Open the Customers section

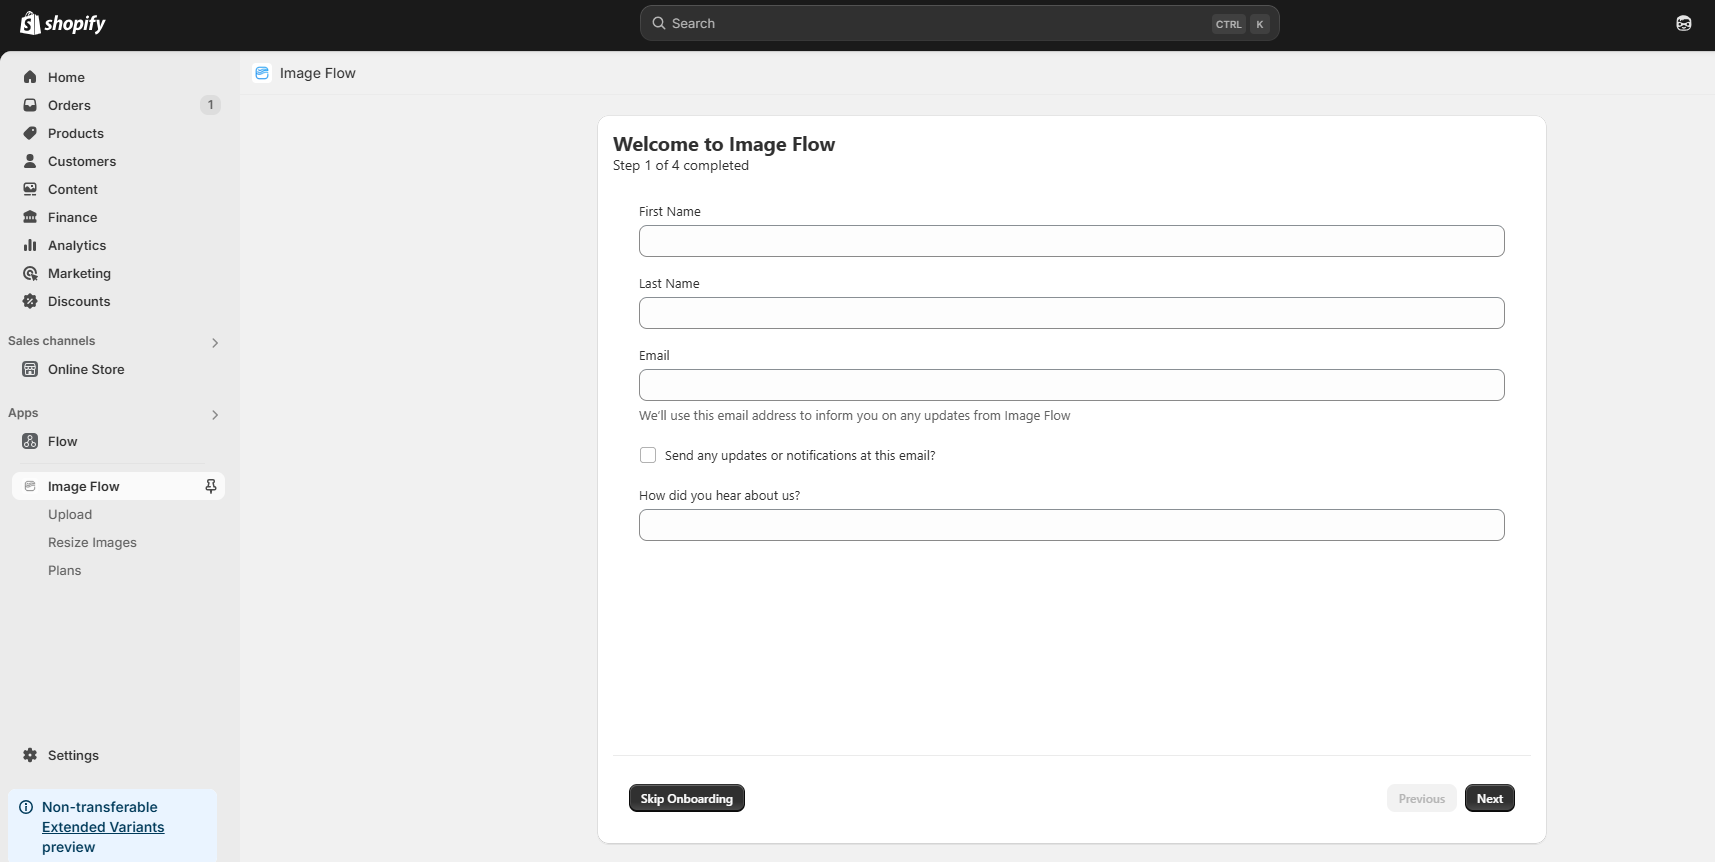[120, 161]
